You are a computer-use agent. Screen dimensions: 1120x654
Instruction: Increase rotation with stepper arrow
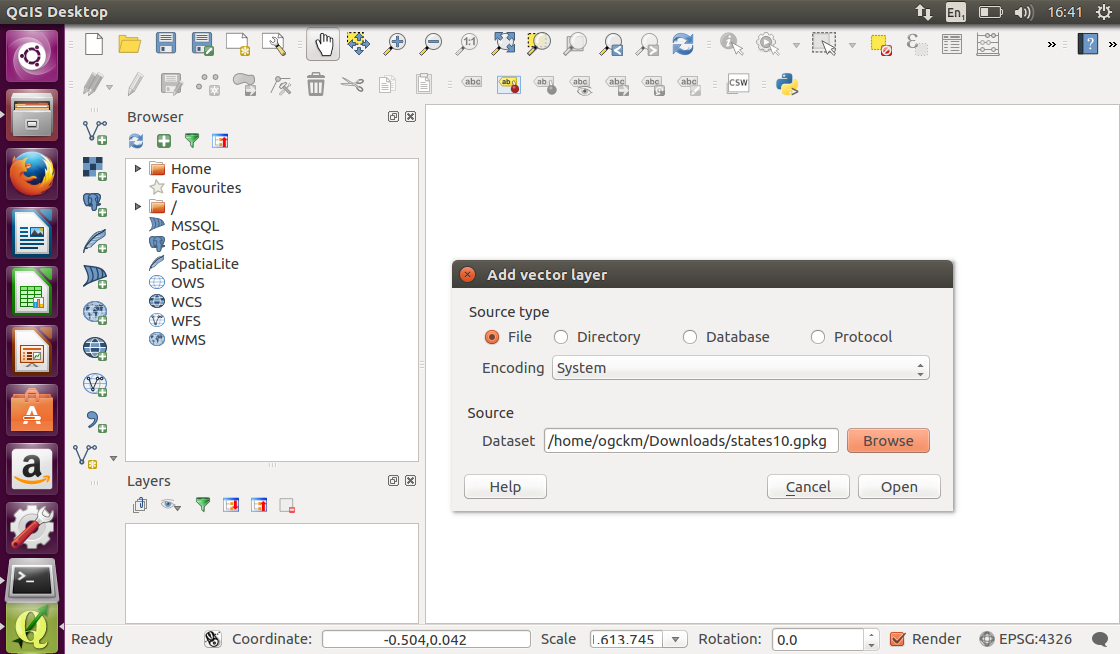pos(871,634)
